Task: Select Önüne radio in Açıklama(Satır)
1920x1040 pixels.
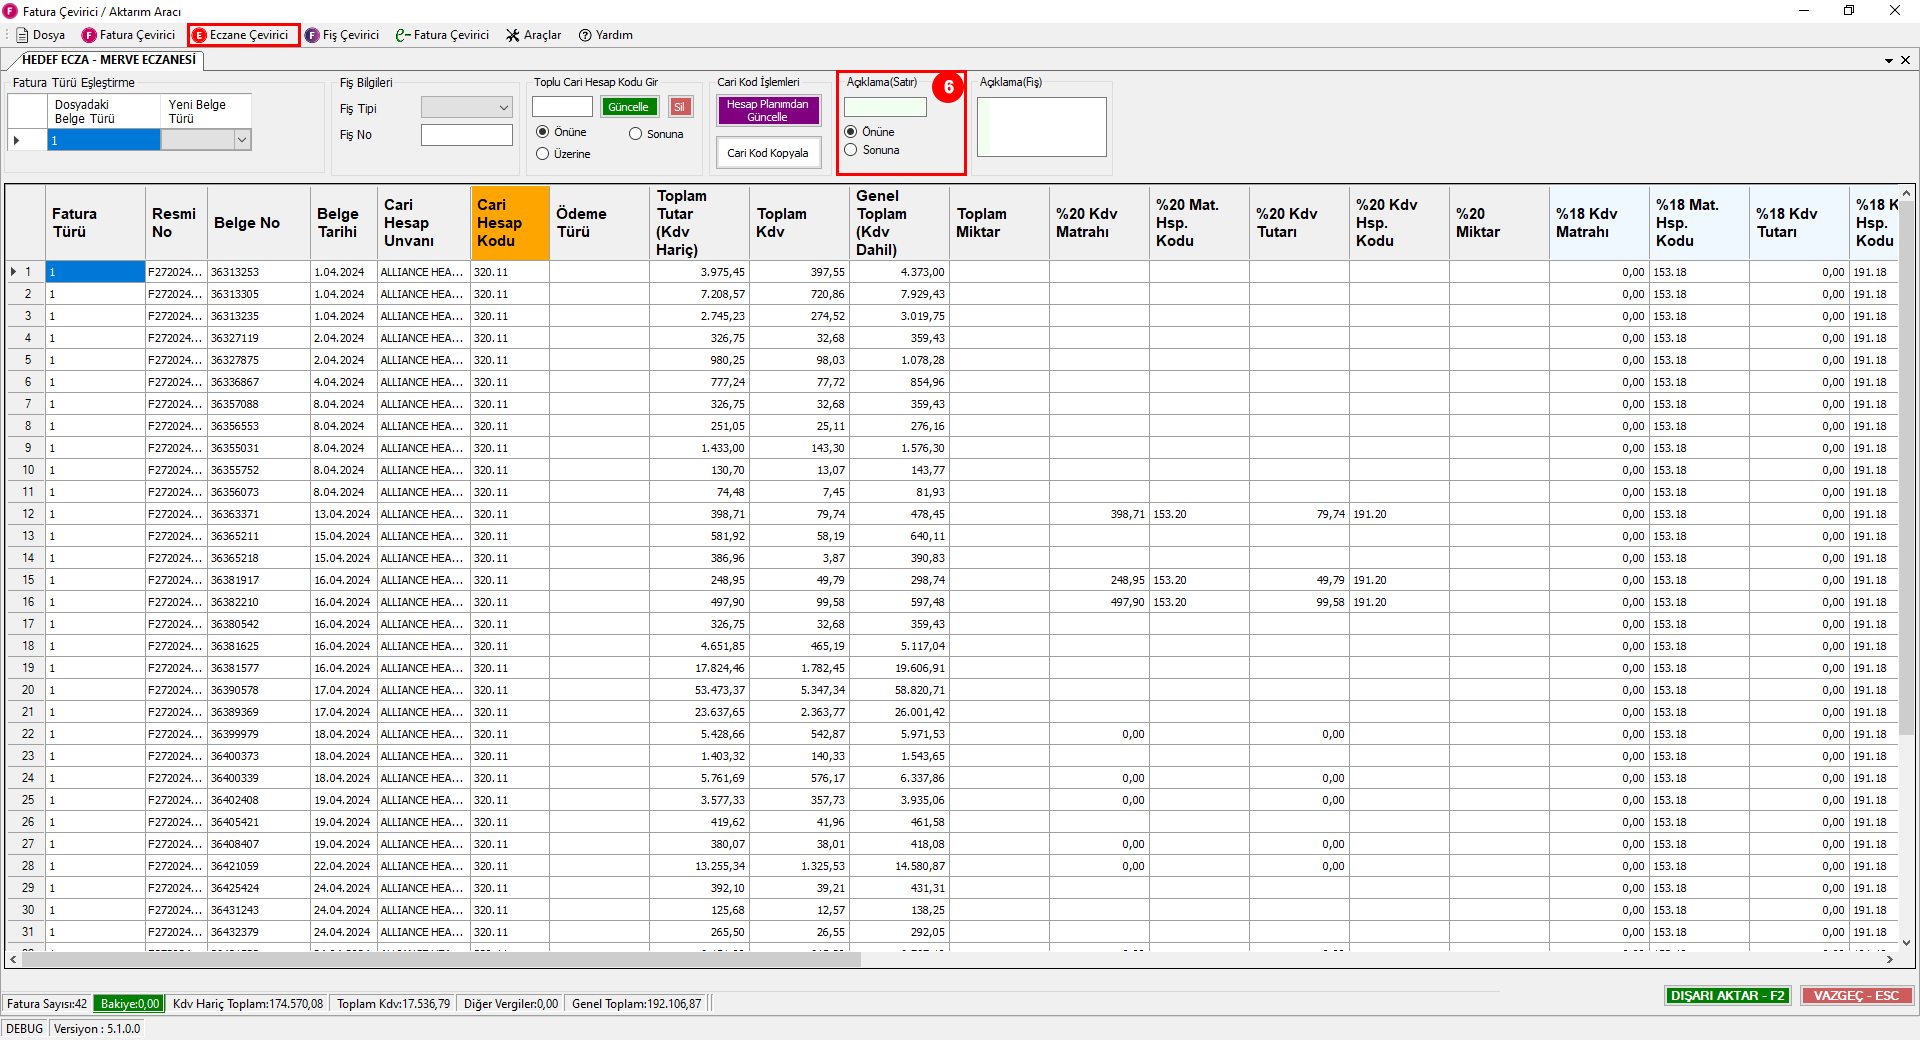Action: click(851, 132)
